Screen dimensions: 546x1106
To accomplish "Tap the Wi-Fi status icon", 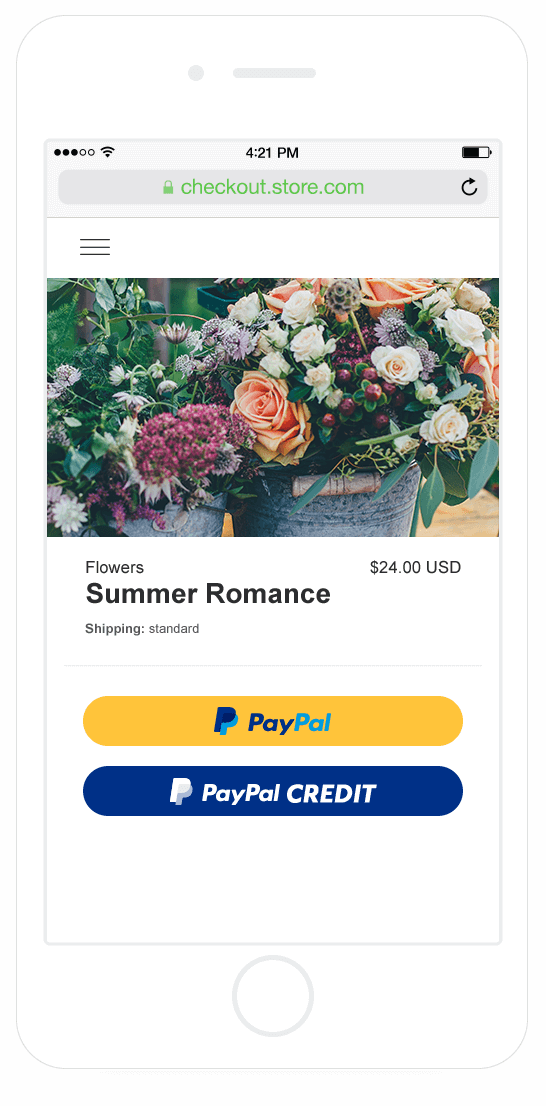I will [x=107, y=152].
